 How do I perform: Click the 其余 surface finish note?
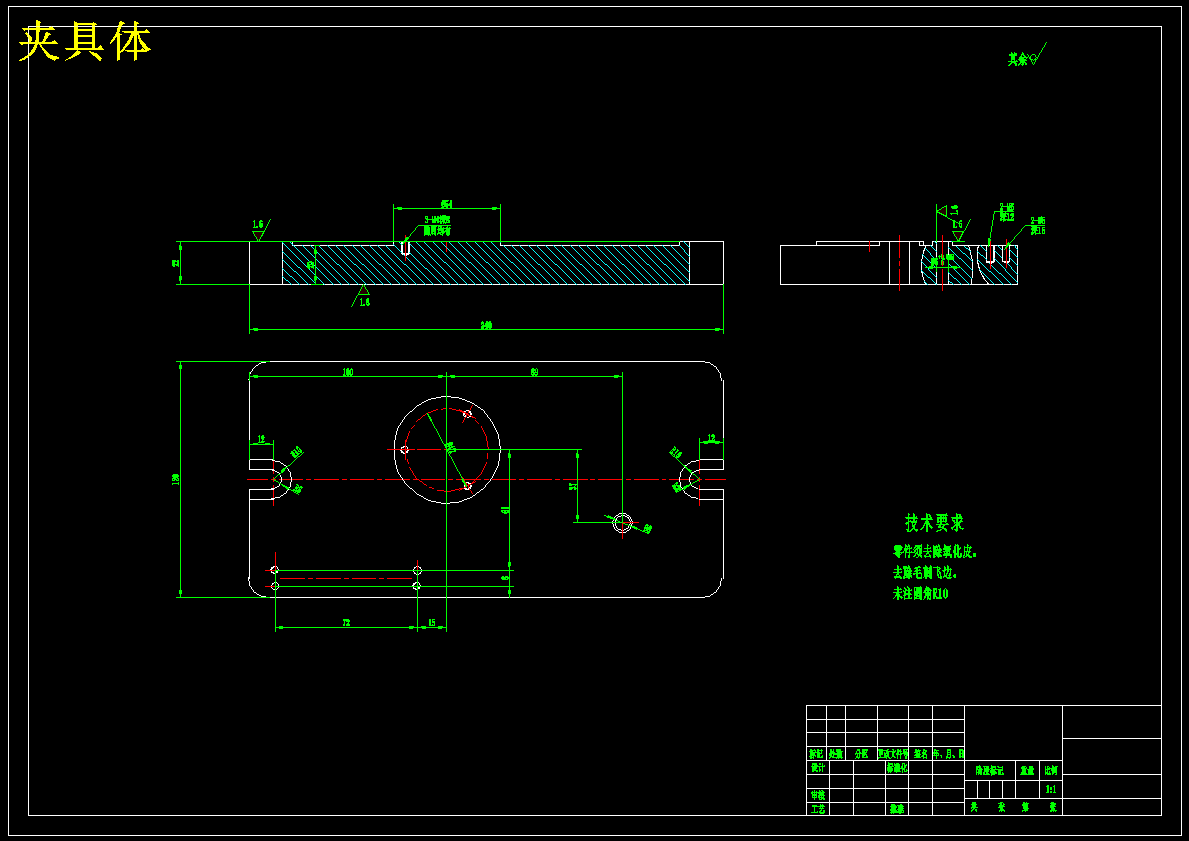click(1027, 57)
